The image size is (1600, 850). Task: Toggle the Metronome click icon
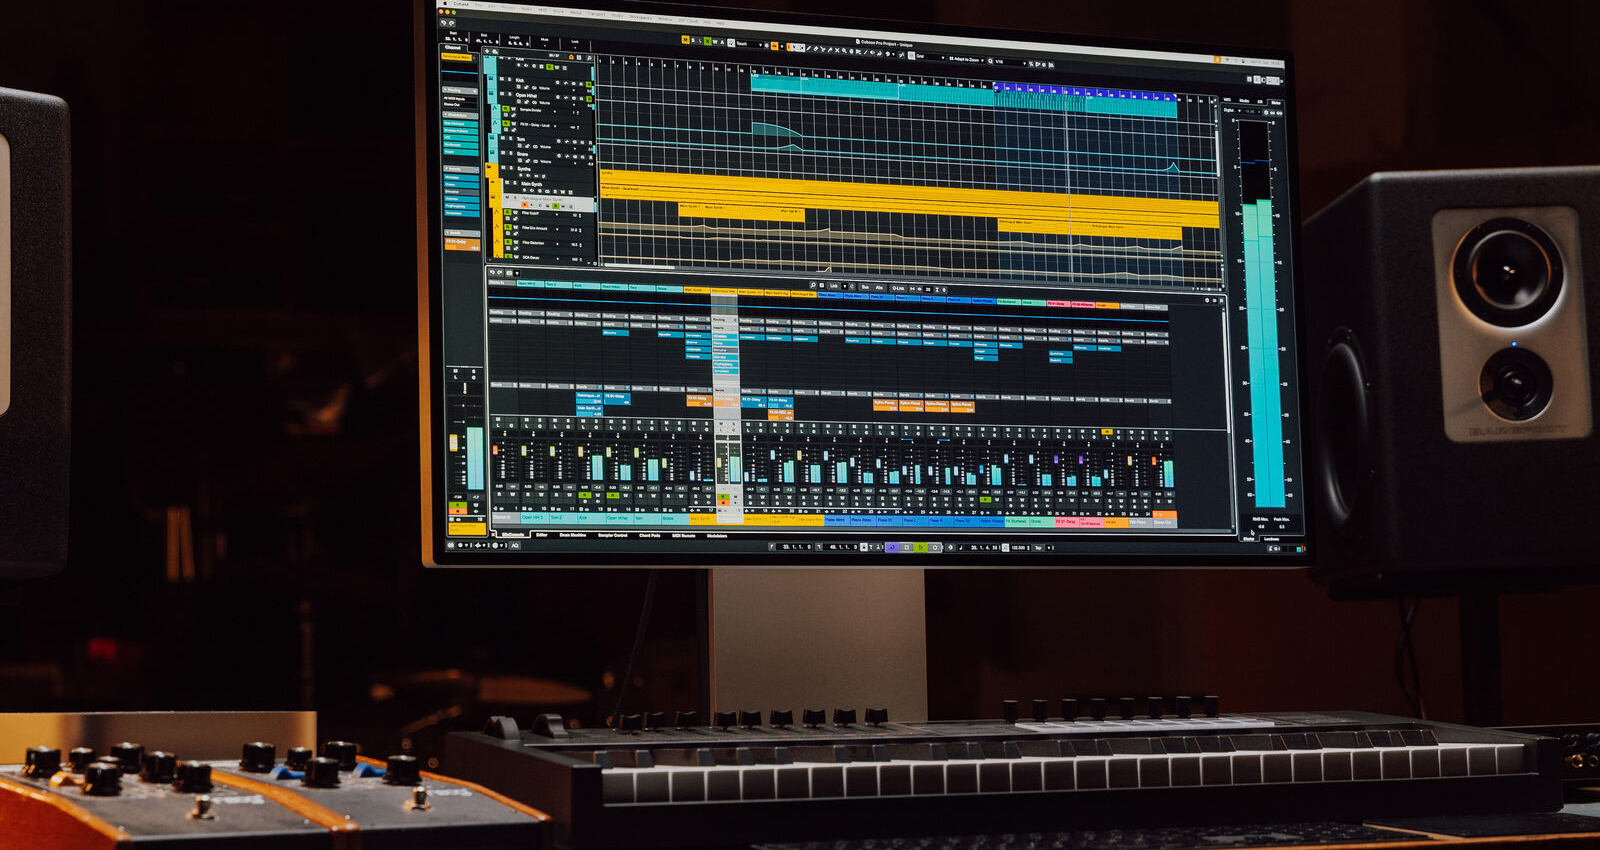[1005, 548]
